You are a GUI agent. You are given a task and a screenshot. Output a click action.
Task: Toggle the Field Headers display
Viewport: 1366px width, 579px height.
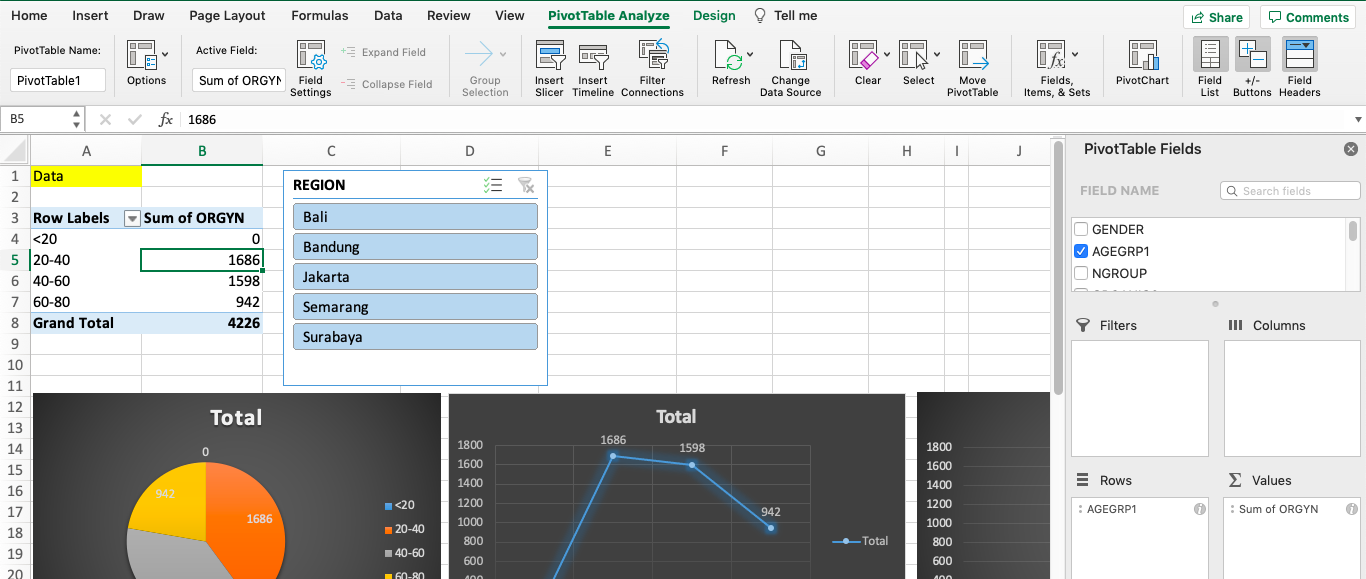coord(1300,68)
